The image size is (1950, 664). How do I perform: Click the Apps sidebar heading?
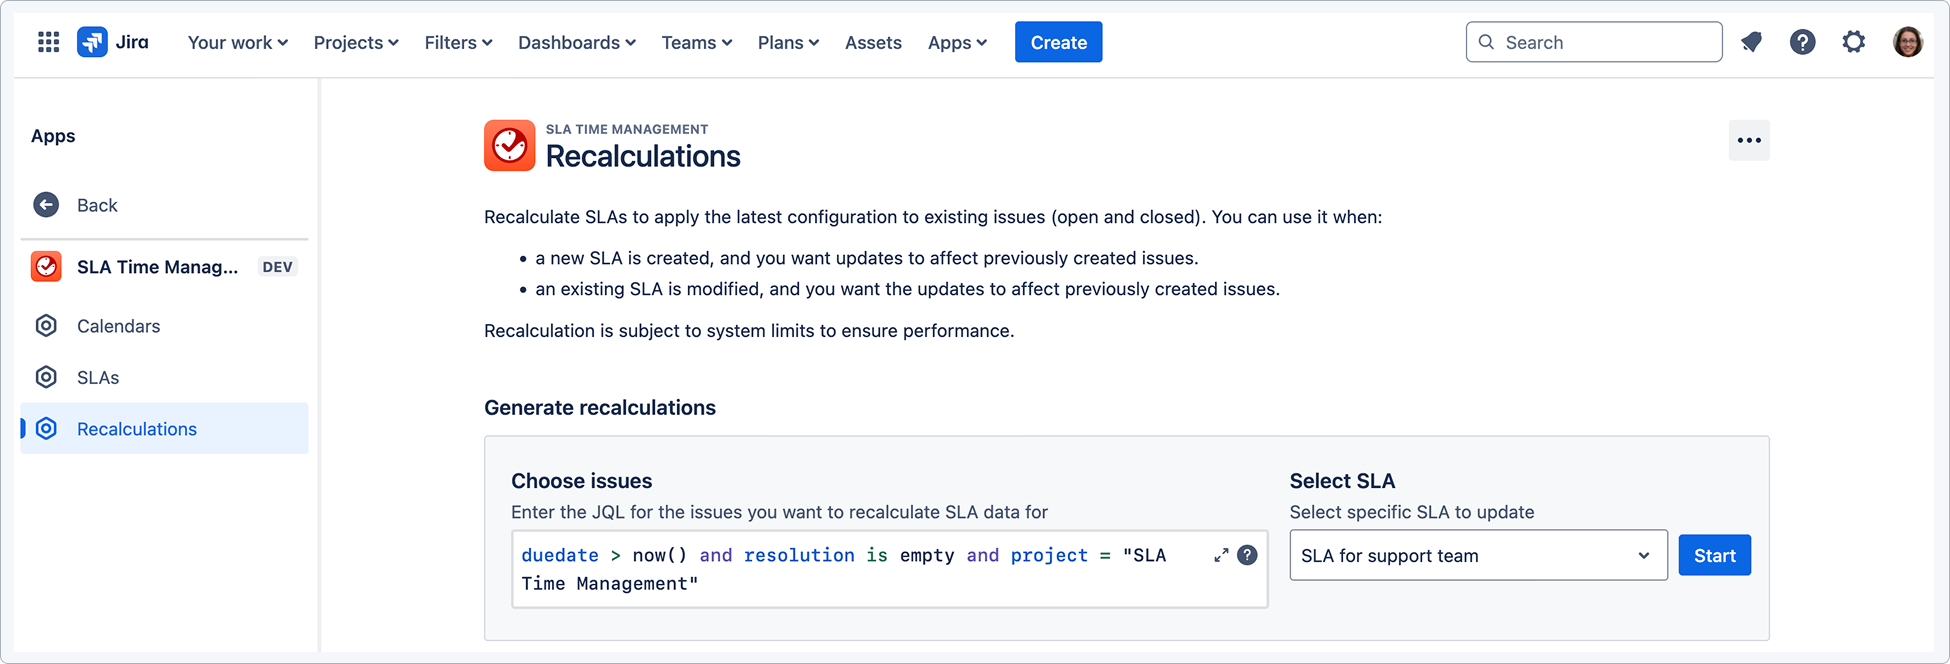coord(53,136)
